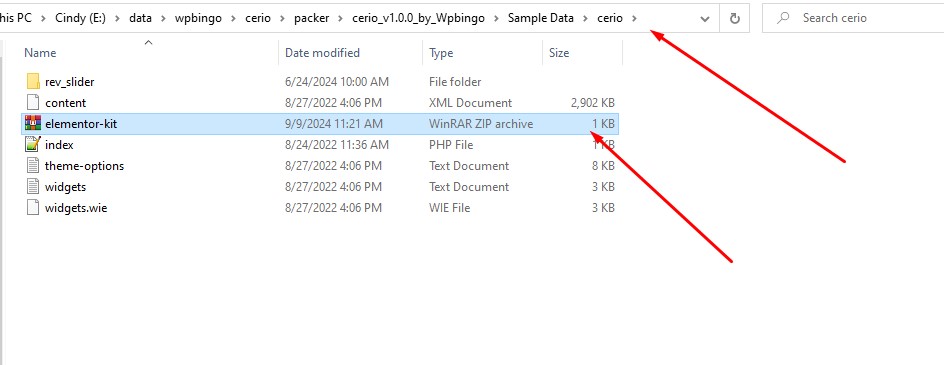Sort files by Date modified column
This screenshot has height=365, width=944.
[x=322, y=53]
